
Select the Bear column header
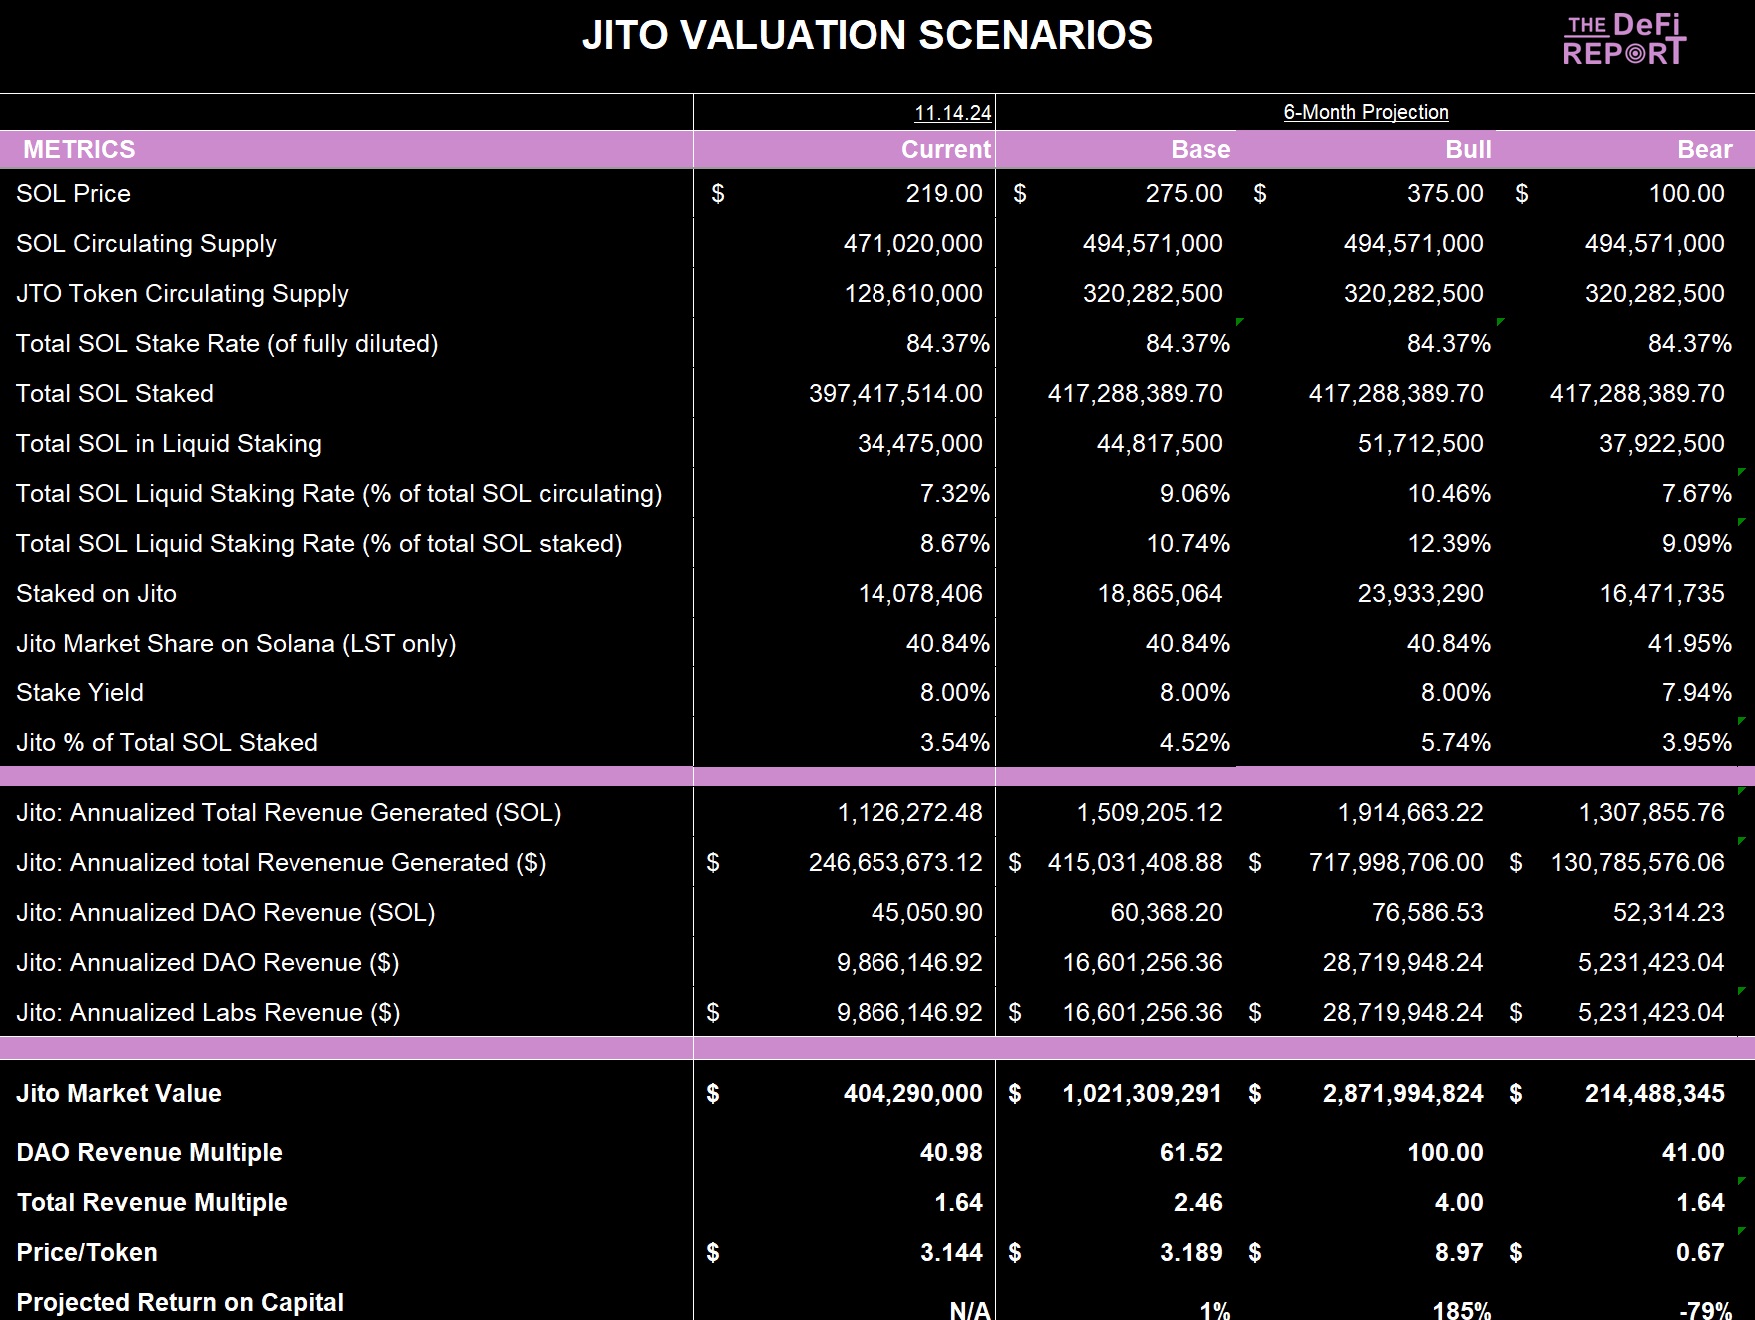pos(1705,149)
